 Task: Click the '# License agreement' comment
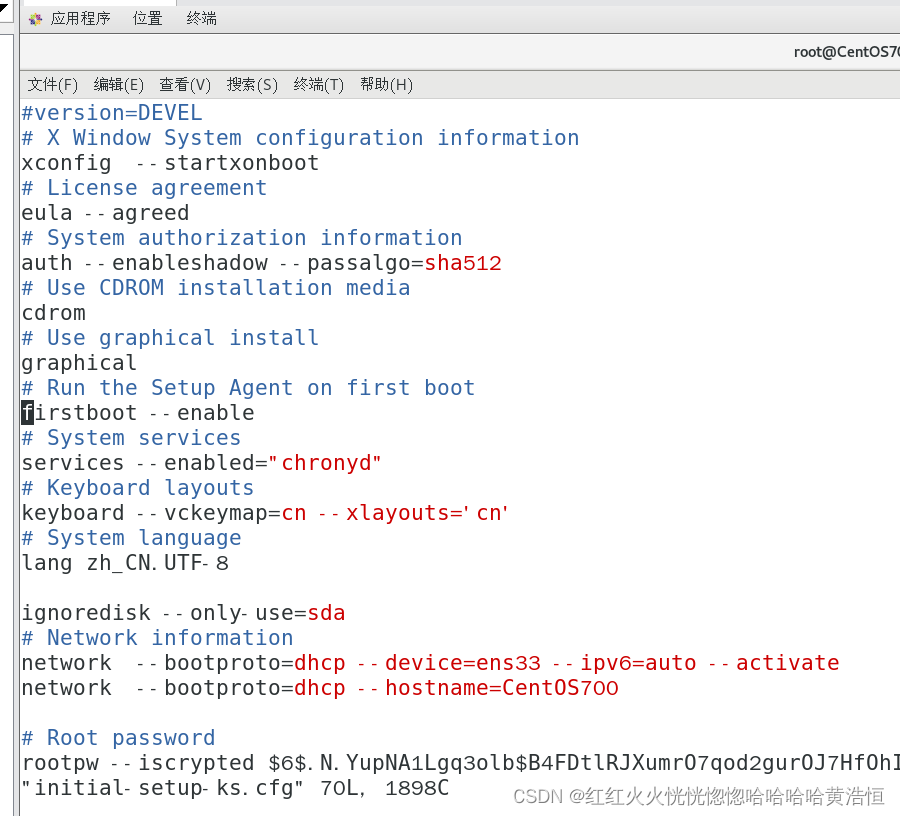click(144, 188)
